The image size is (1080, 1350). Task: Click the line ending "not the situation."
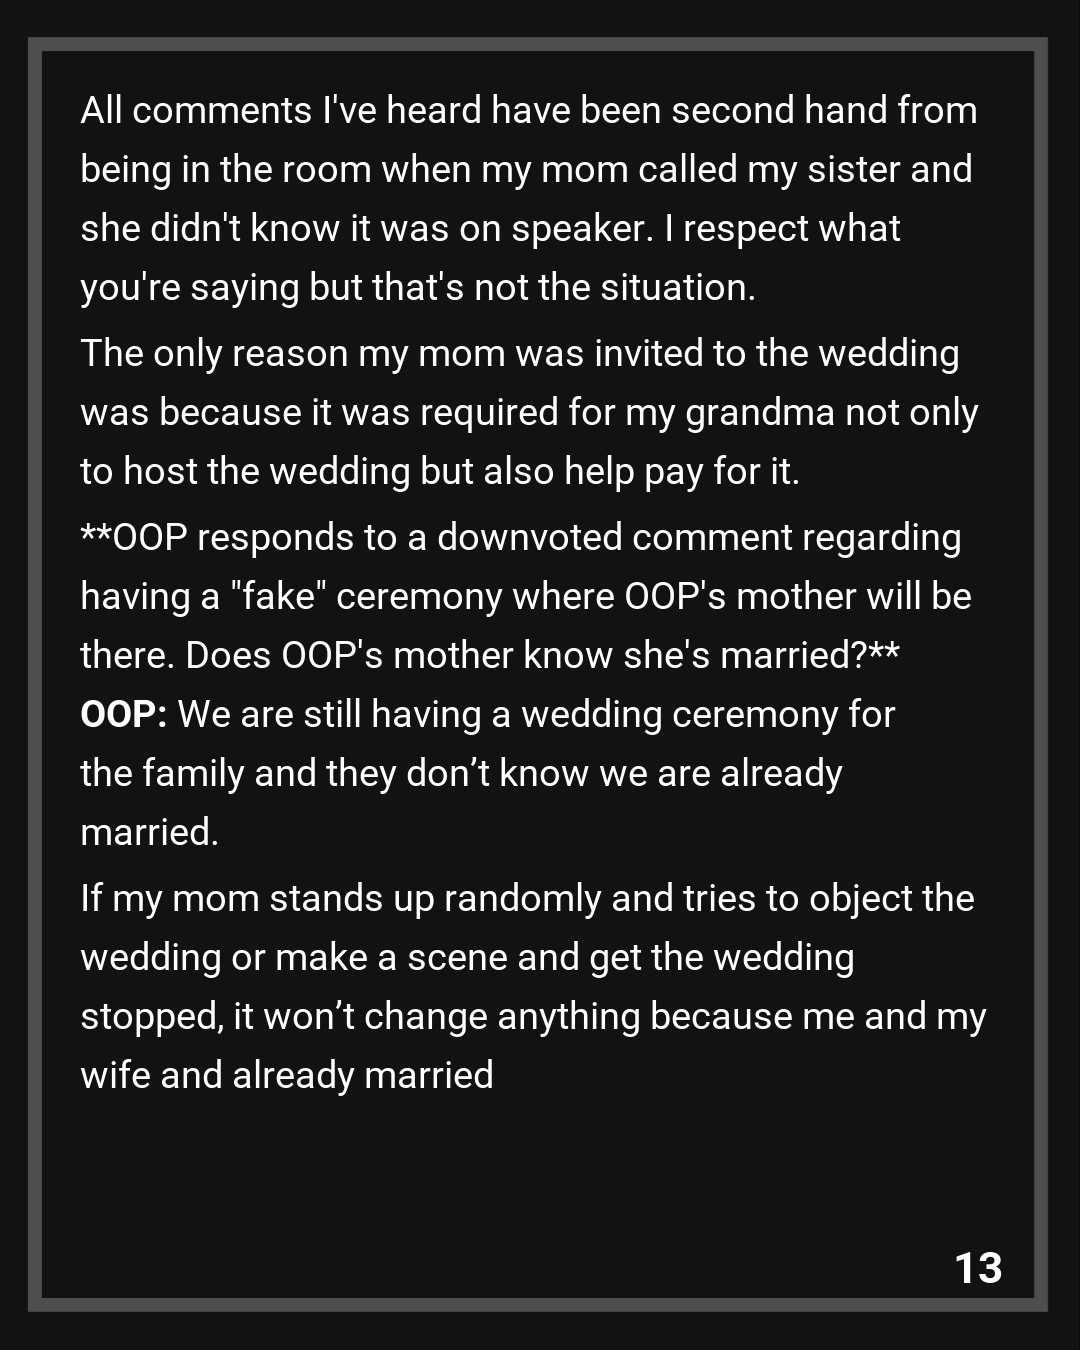pyautogui.click(x=417, y=287)
